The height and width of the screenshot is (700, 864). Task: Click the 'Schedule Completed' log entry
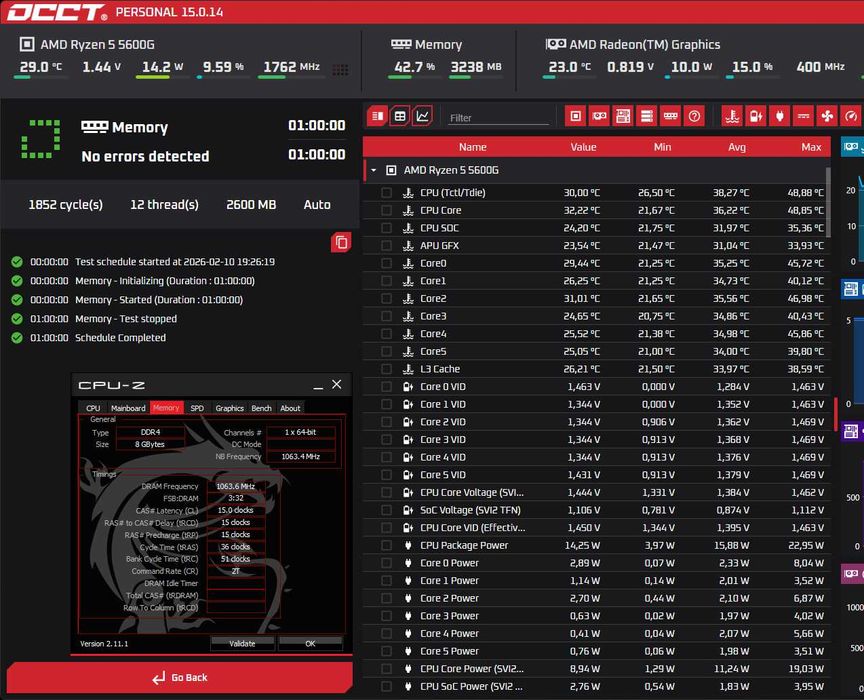tap(120, 338)
